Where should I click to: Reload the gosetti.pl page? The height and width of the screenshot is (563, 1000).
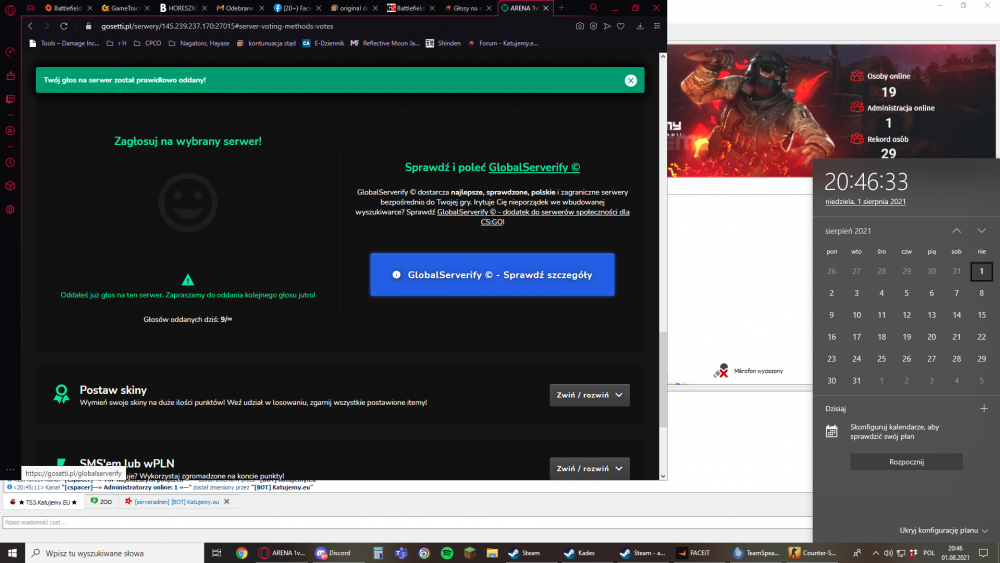[64, 26]
